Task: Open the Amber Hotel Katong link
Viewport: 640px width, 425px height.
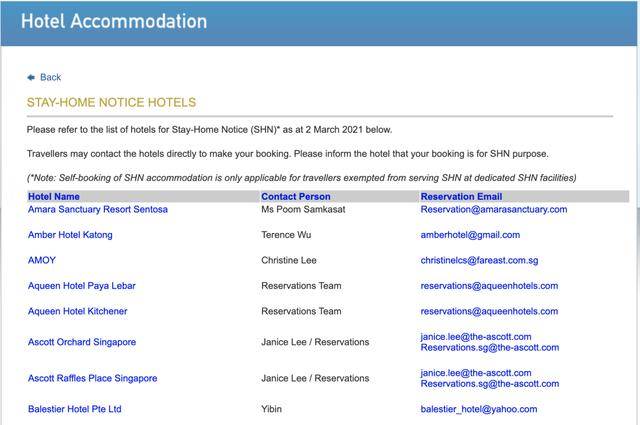Action: tap(70, 235)
